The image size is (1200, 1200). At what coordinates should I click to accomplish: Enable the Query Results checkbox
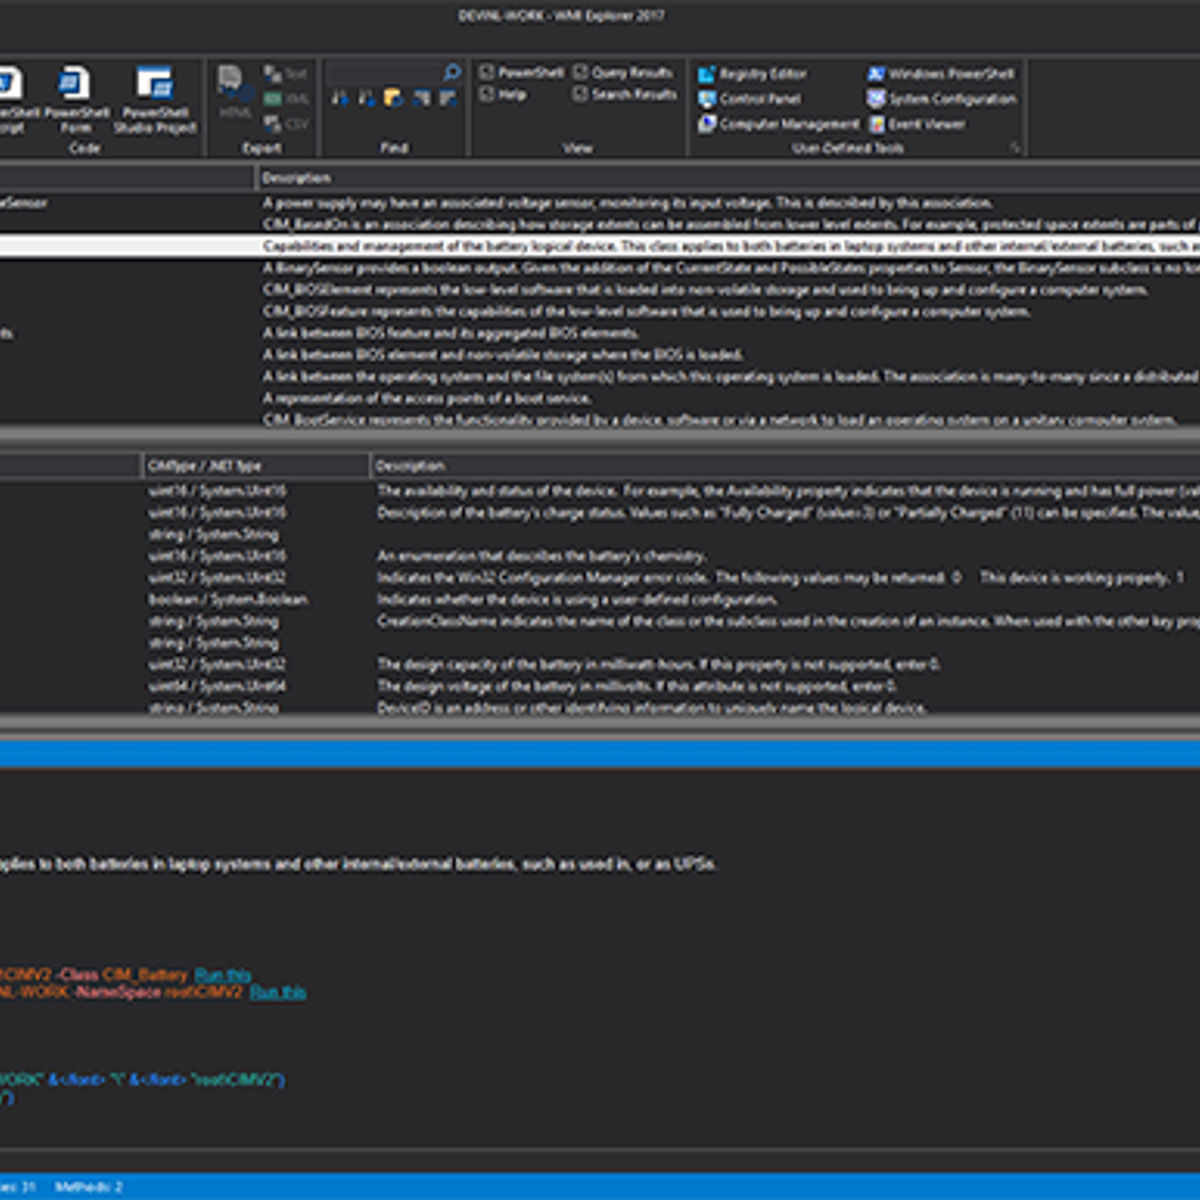pos(581,72)
